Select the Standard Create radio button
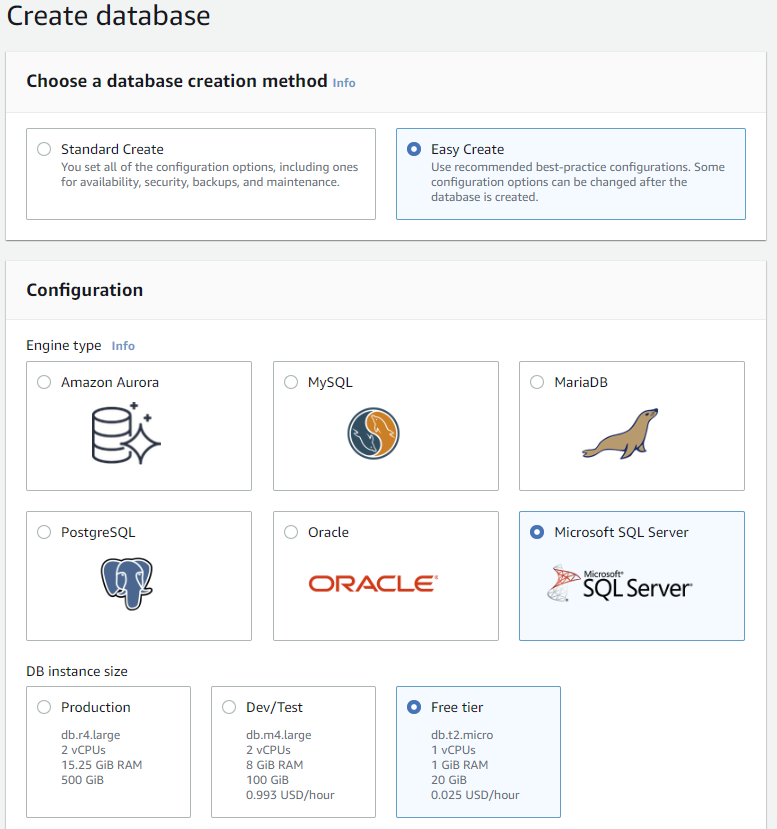Image resolution: width=777 pixels, height=829 pixels. click(x=44, y=149)
